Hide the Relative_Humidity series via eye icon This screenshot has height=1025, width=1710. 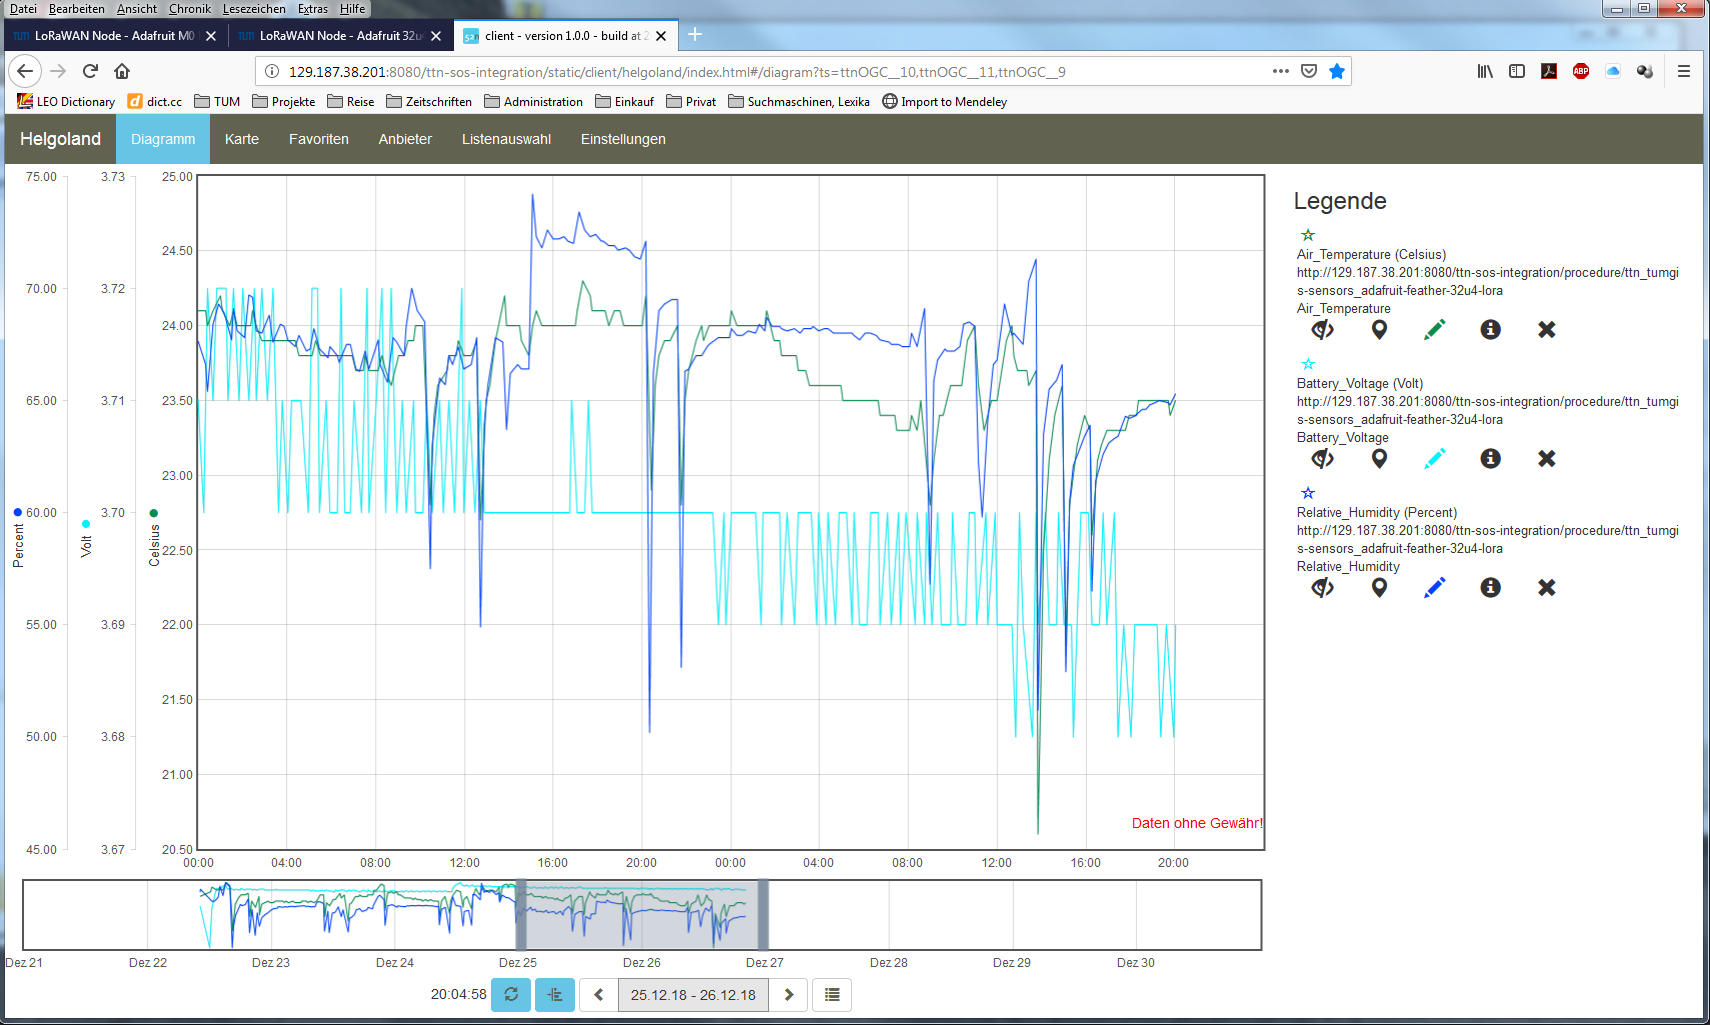coord(1322,587)
